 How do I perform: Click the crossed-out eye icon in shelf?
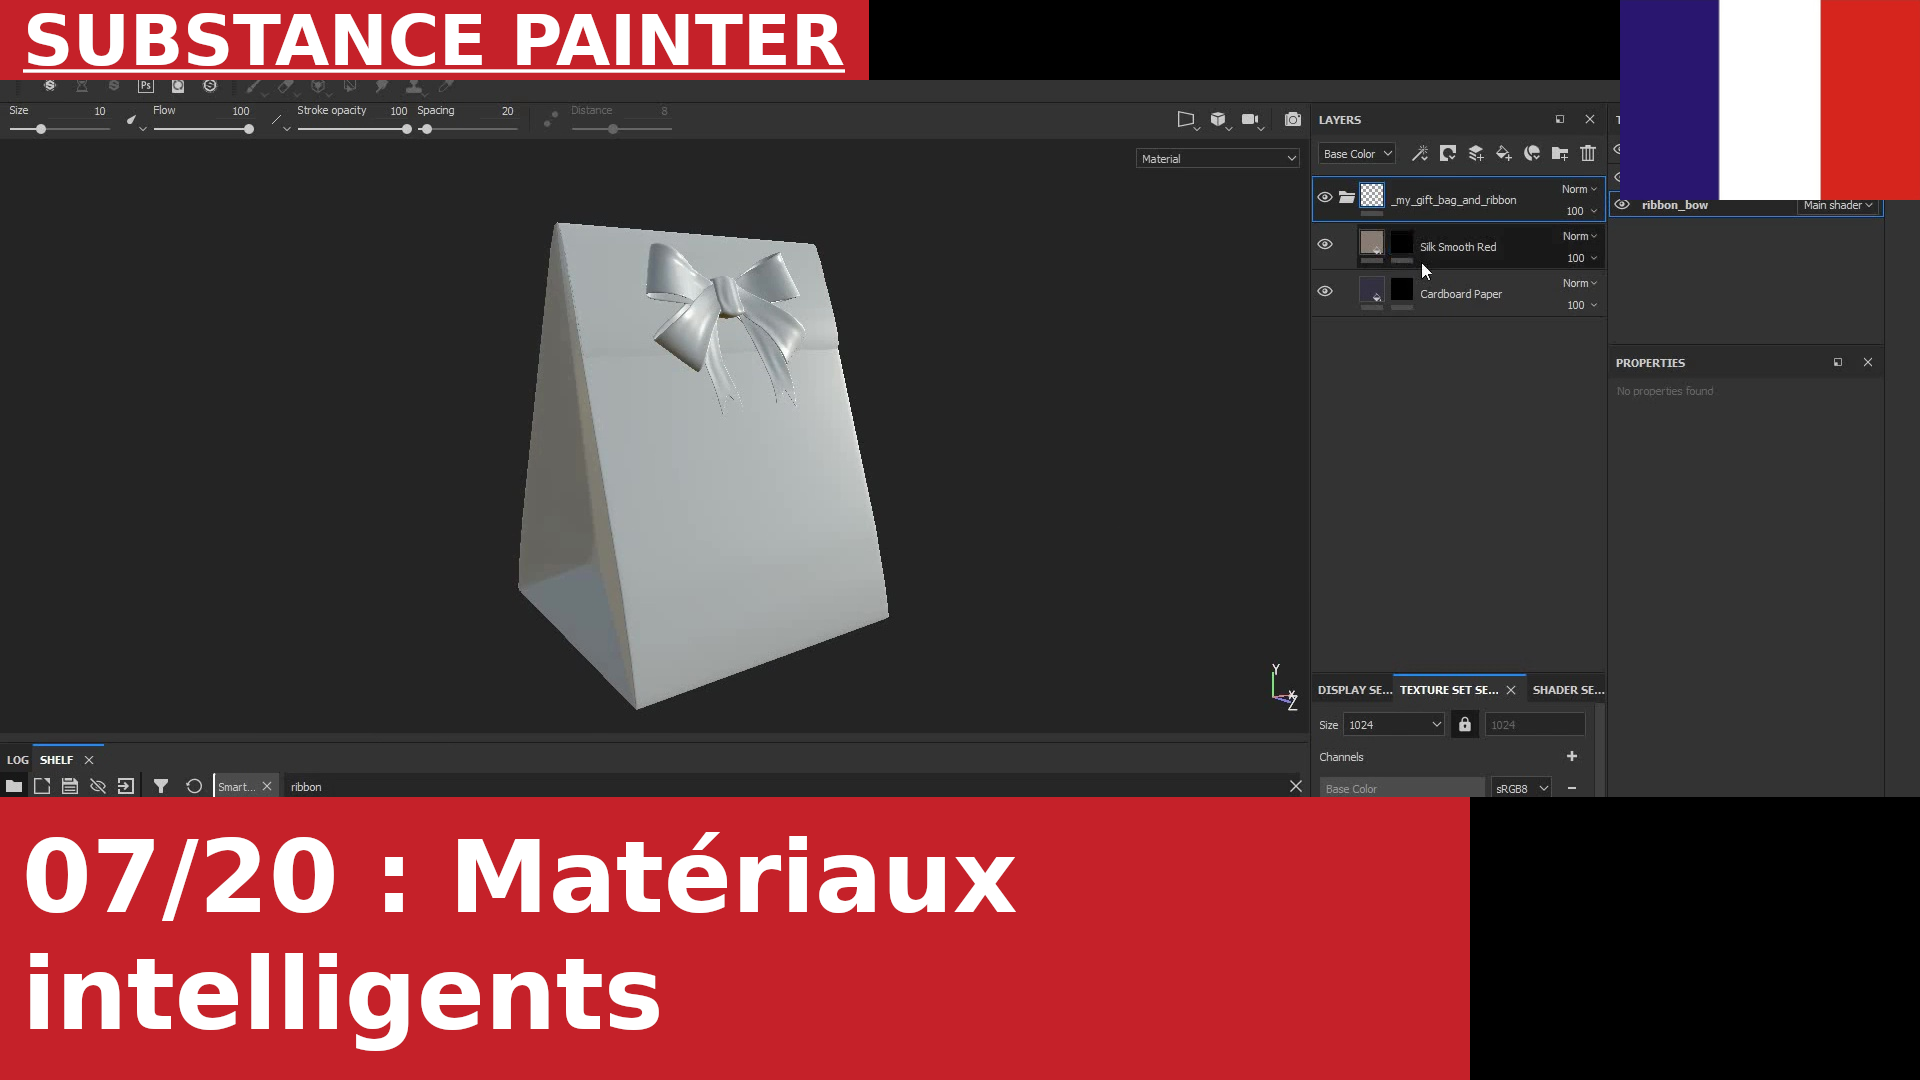coord(98,786)
